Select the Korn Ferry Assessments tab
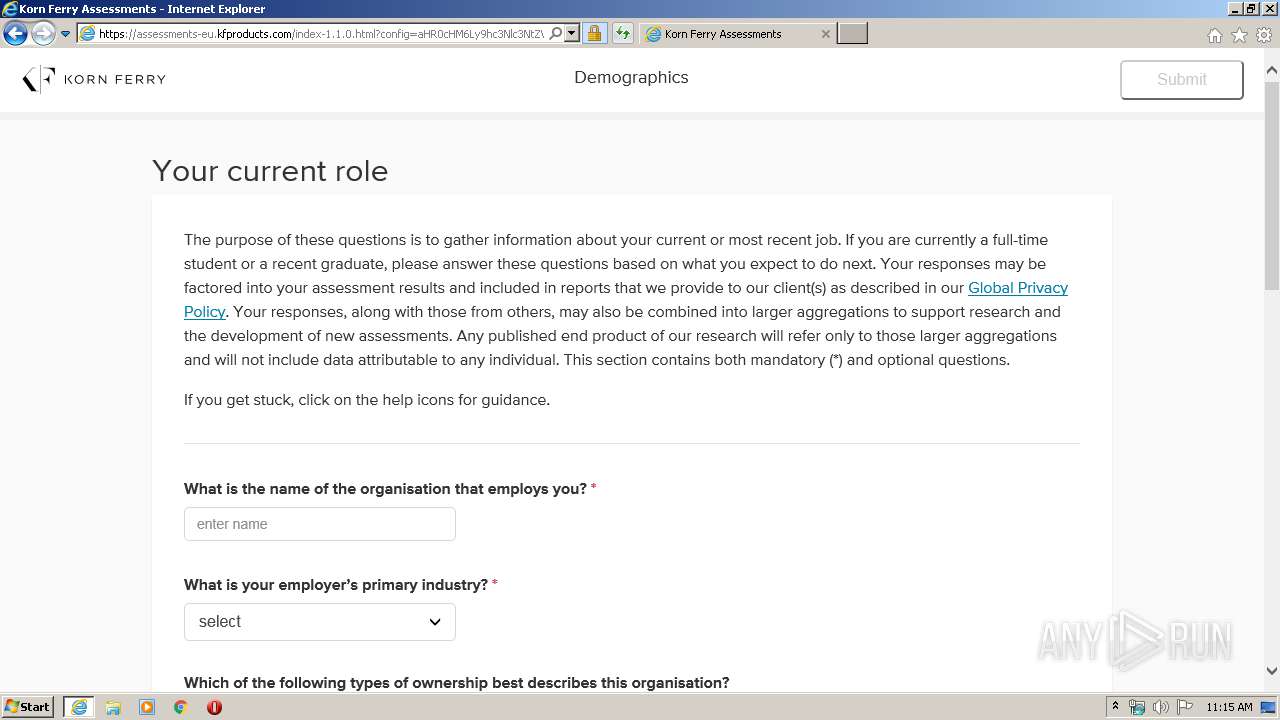1280x720 pixels. coord(738,34)
